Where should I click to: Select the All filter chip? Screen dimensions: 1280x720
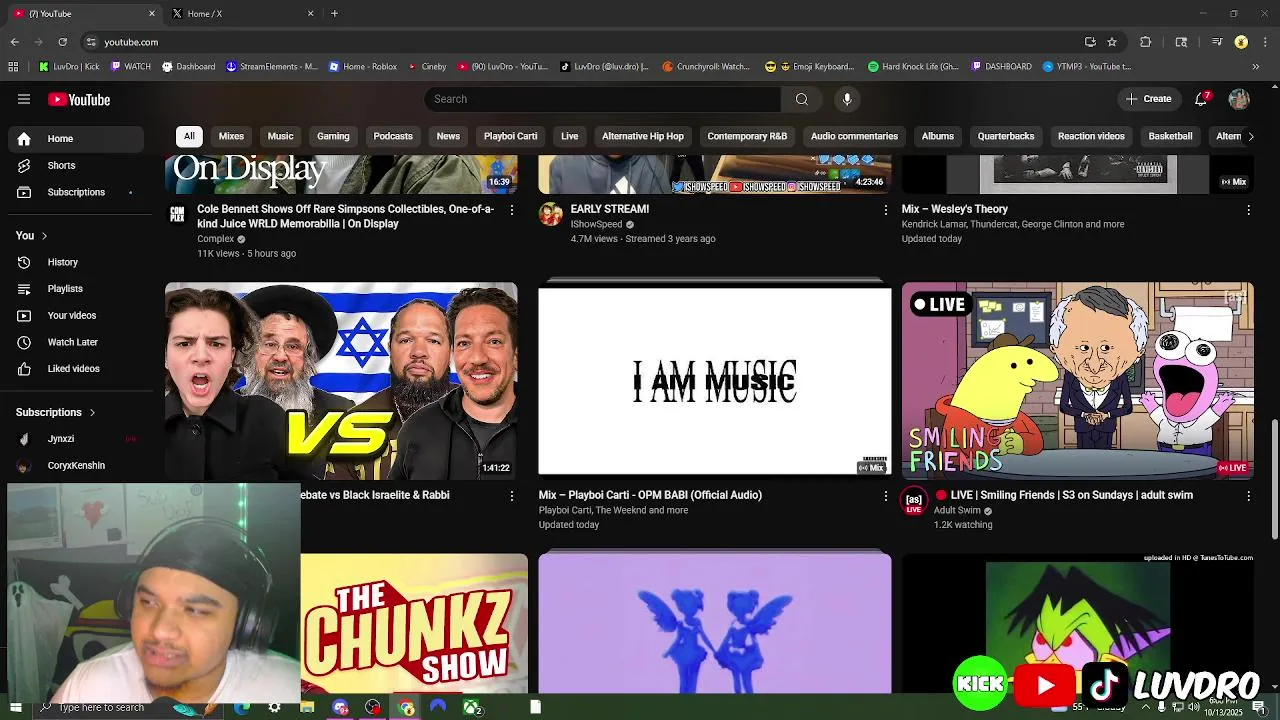pyautogui.click(x=189, y=136)
